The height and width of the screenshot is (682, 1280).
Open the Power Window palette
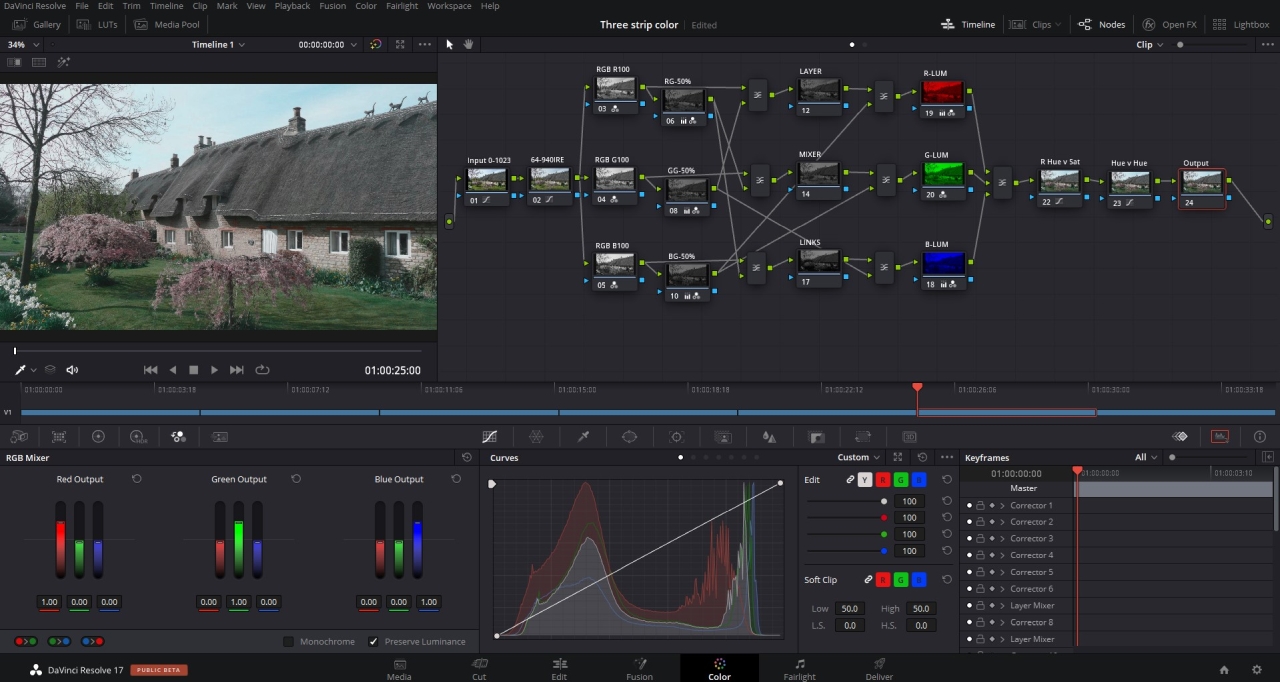(x=629, y=437)
